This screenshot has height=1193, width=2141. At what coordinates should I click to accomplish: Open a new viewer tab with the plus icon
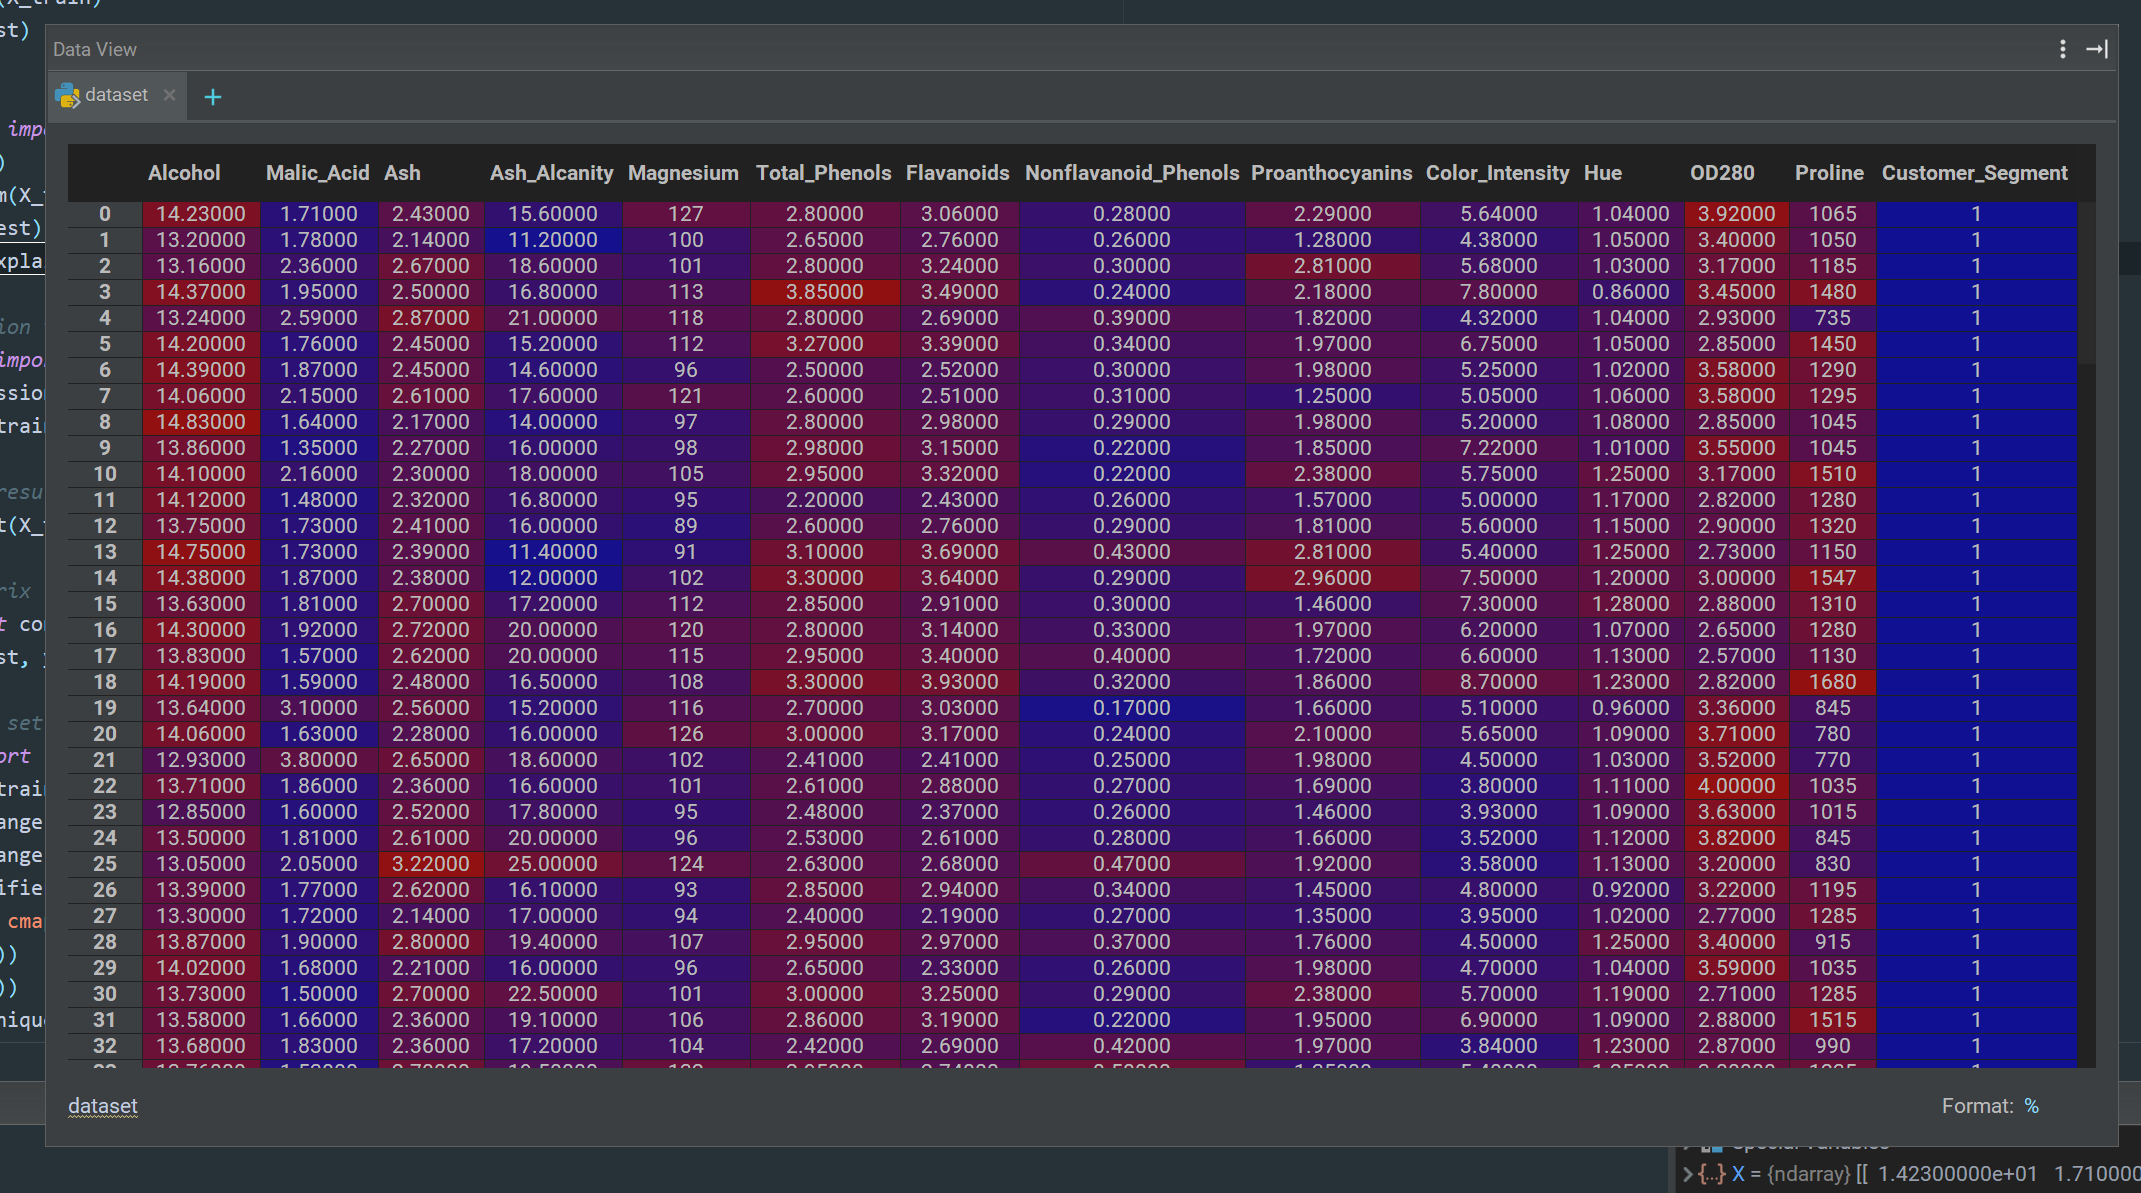[x=212, y=96]
